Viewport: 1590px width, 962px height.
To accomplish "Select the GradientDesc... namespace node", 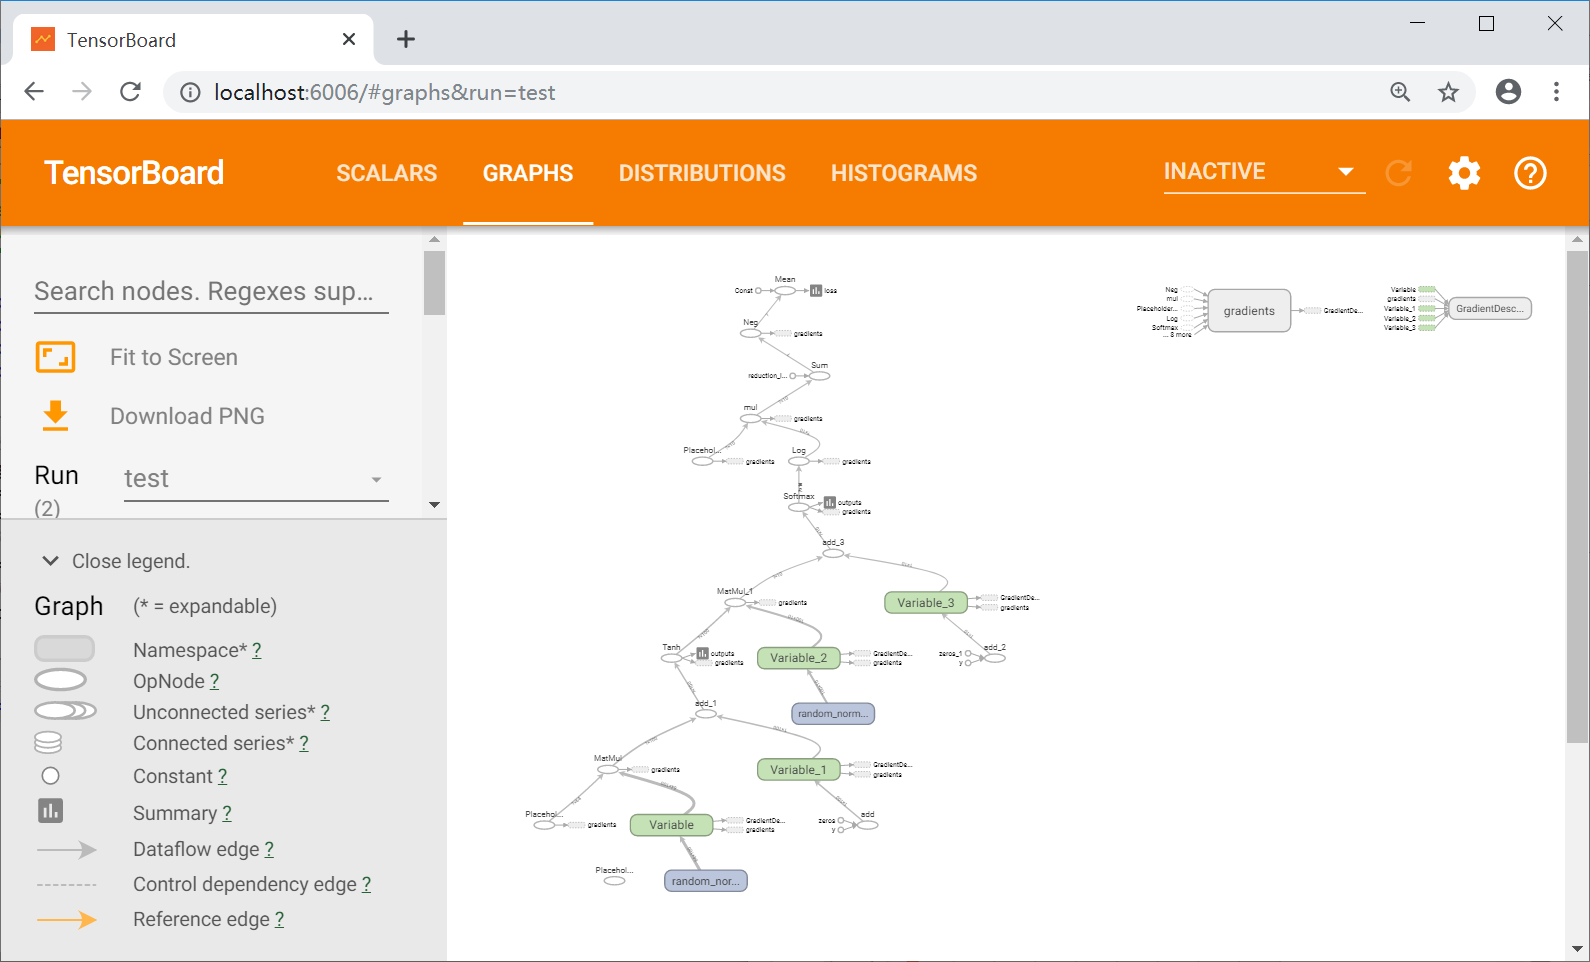I will (x=1489, y=308).
